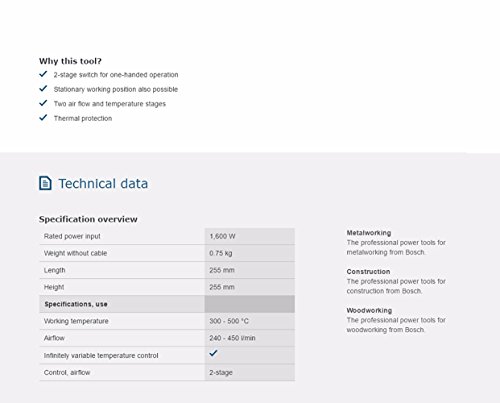The height and width of the screenshot is (403, 500).
Task: Click checkmark beside Thermal protection
Action: click(43, 118)
